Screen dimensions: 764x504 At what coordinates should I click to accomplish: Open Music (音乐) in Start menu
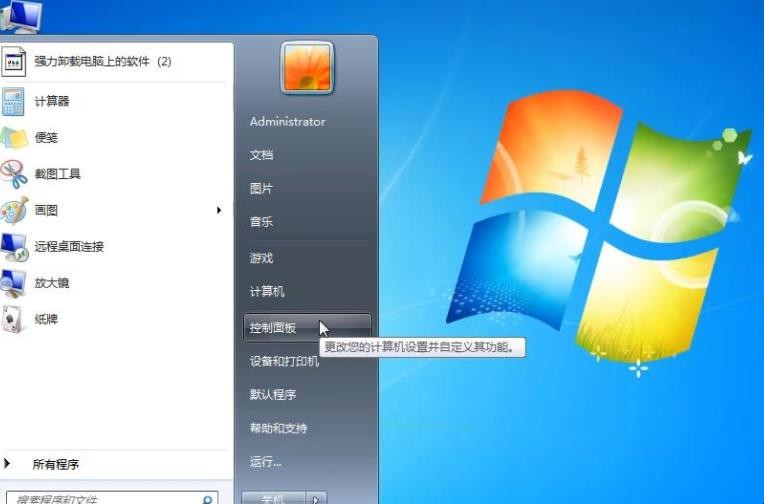point(261,222)
